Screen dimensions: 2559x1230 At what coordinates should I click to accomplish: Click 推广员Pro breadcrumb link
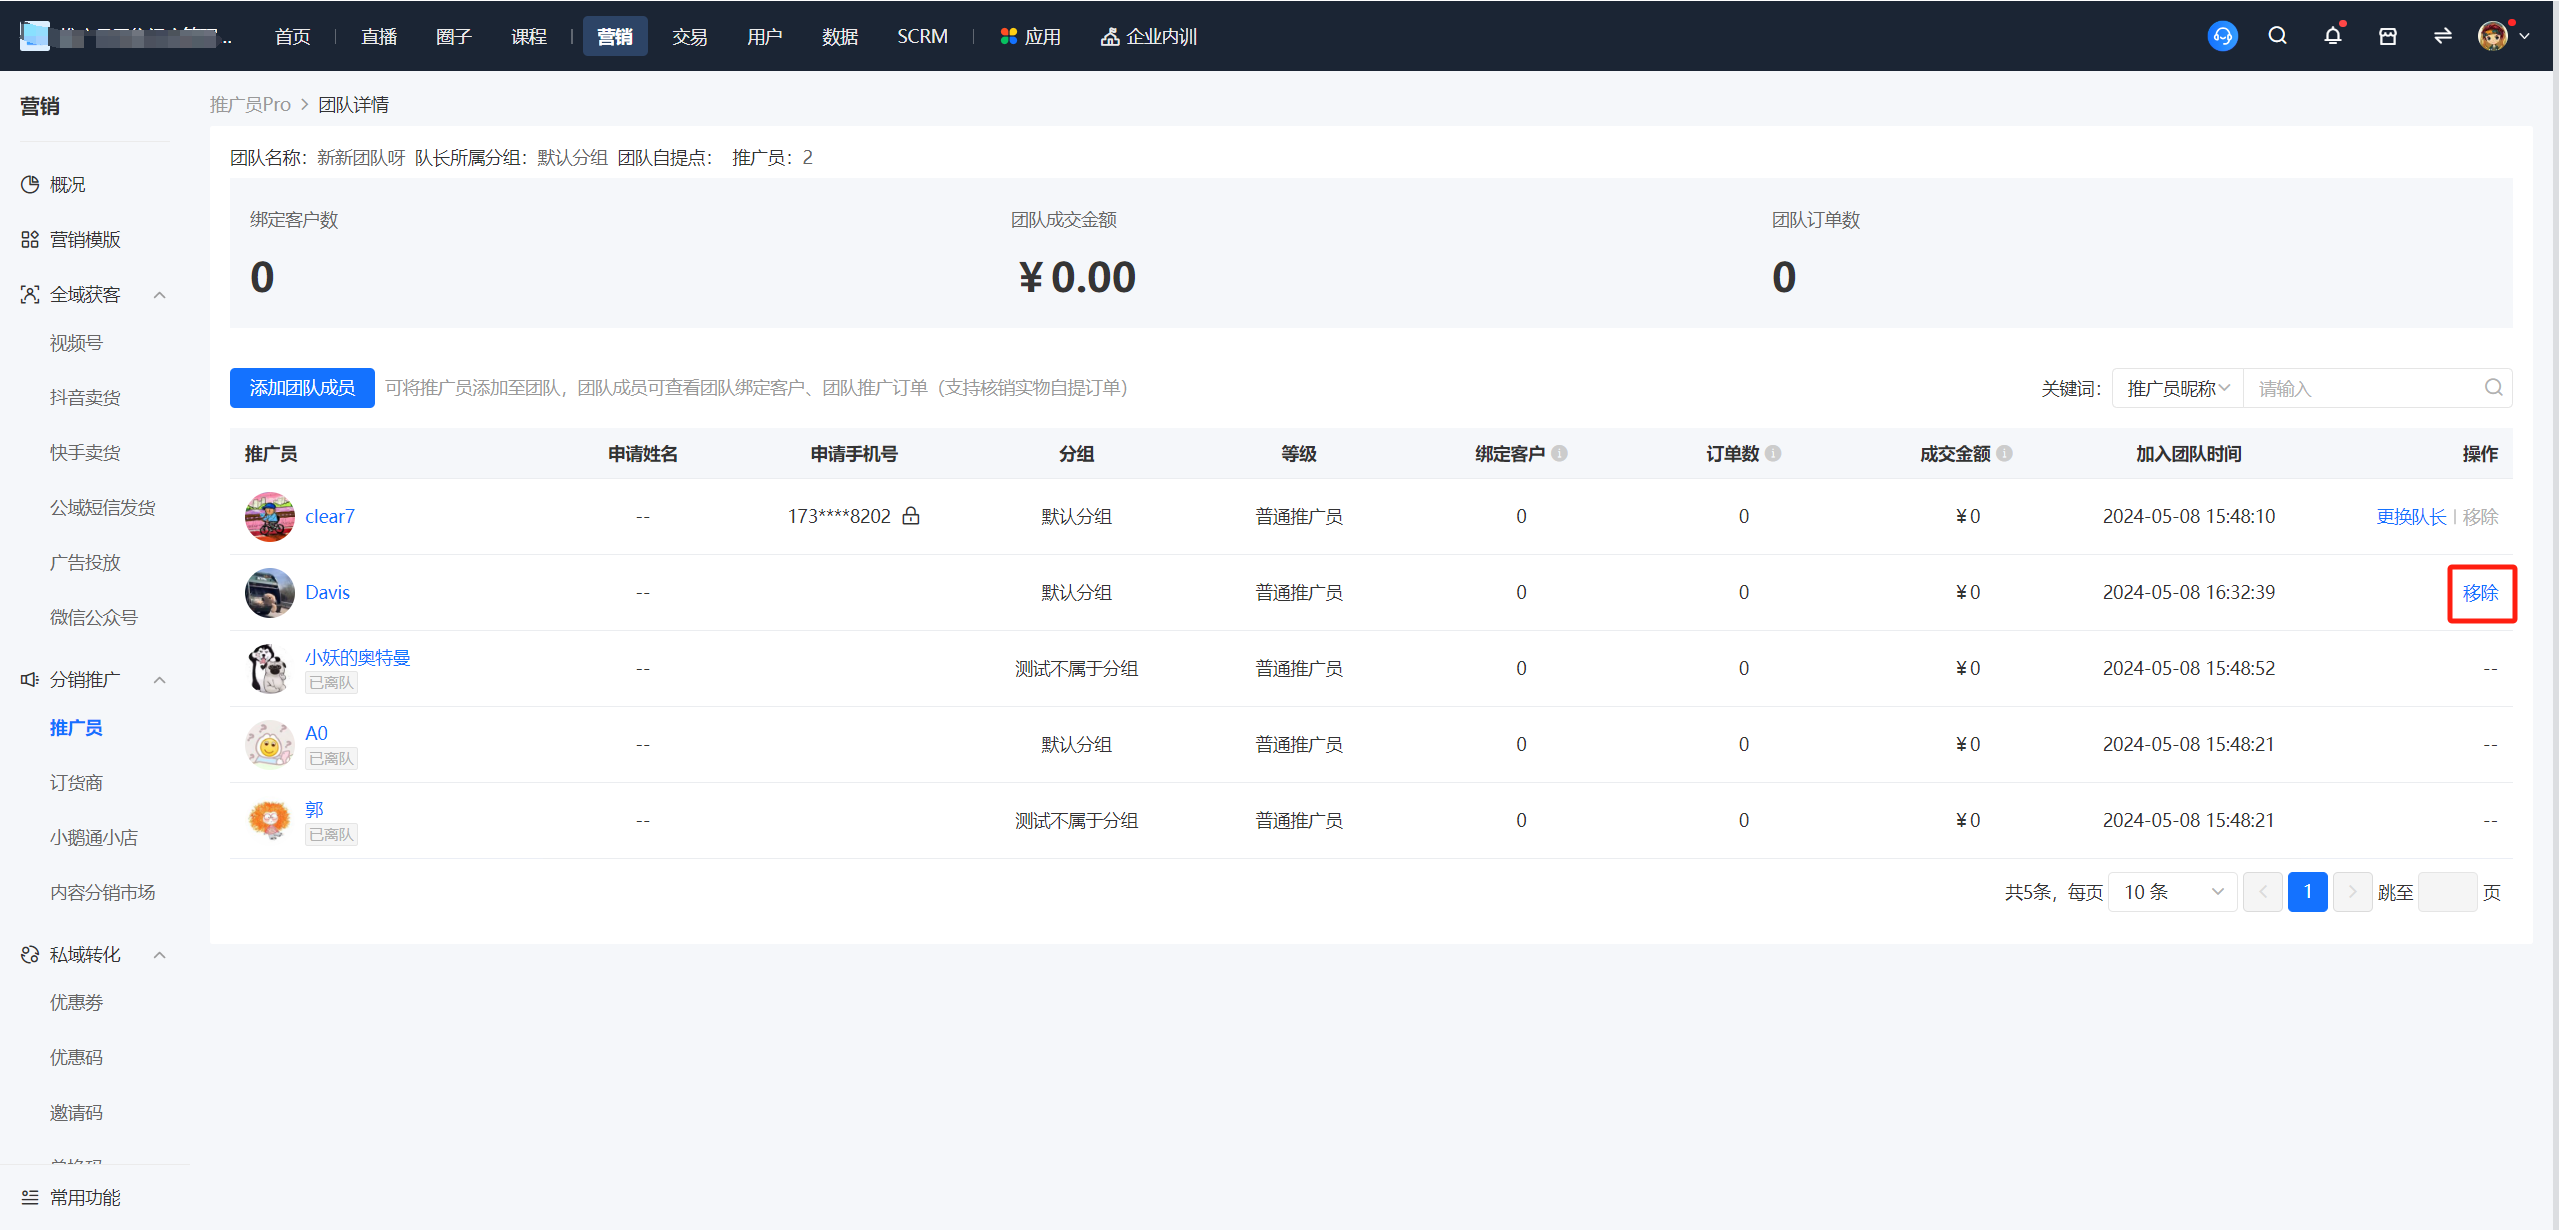(250, 104)
